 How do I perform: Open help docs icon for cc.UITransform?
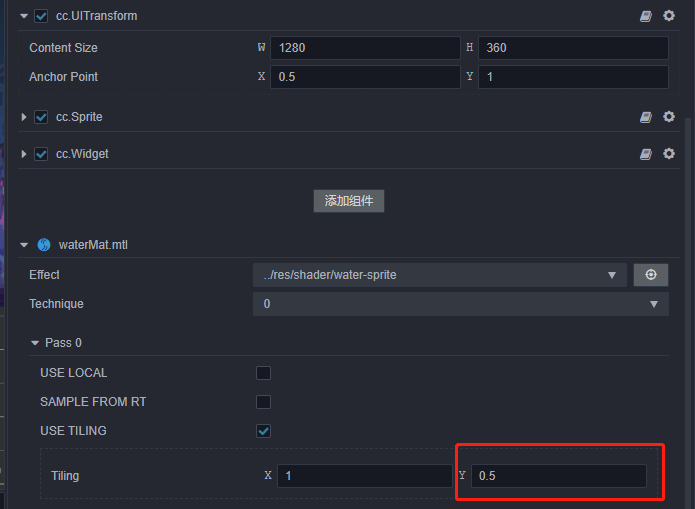(646, 16)
